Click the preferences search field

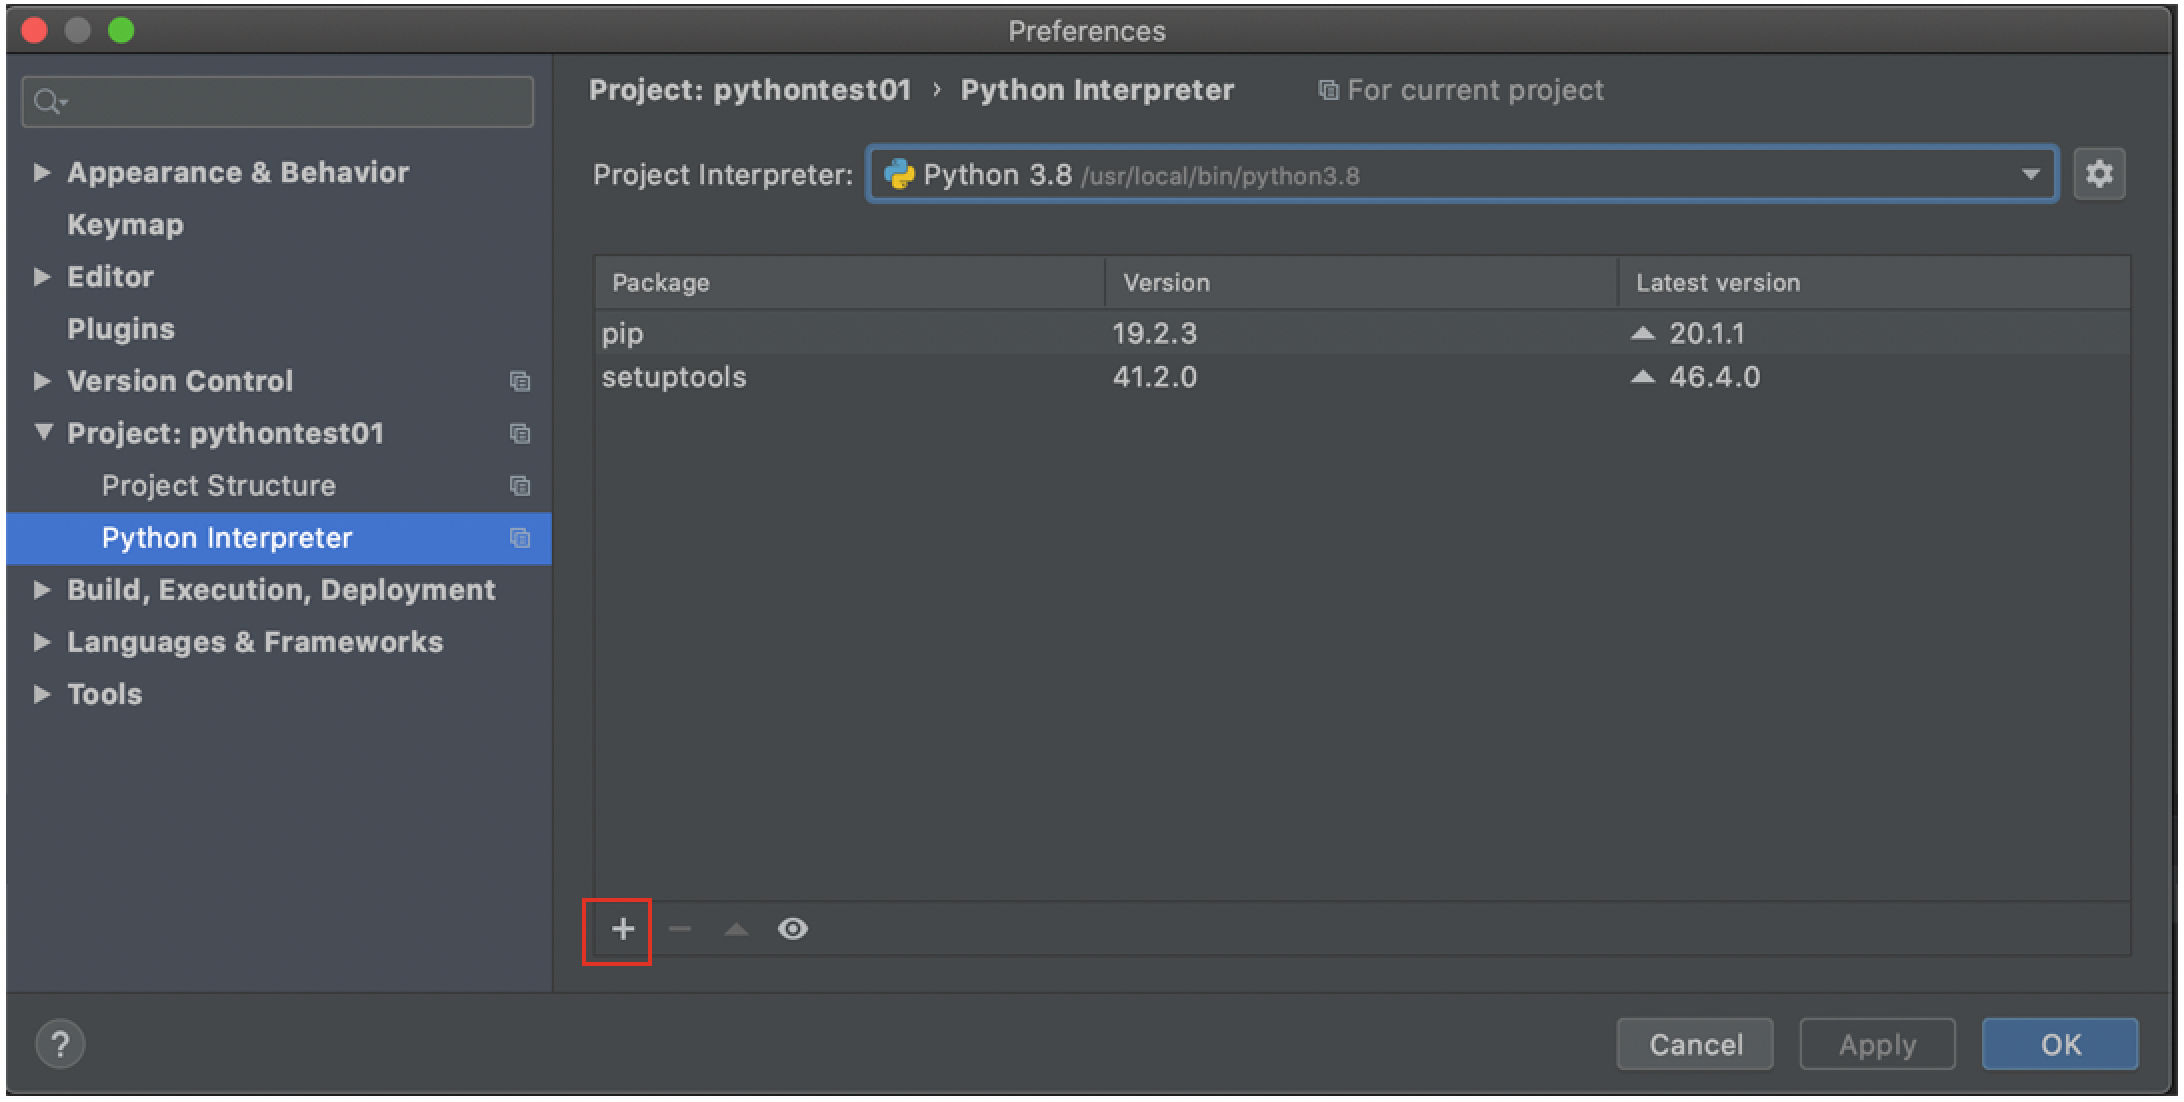[x=278, y=101]
